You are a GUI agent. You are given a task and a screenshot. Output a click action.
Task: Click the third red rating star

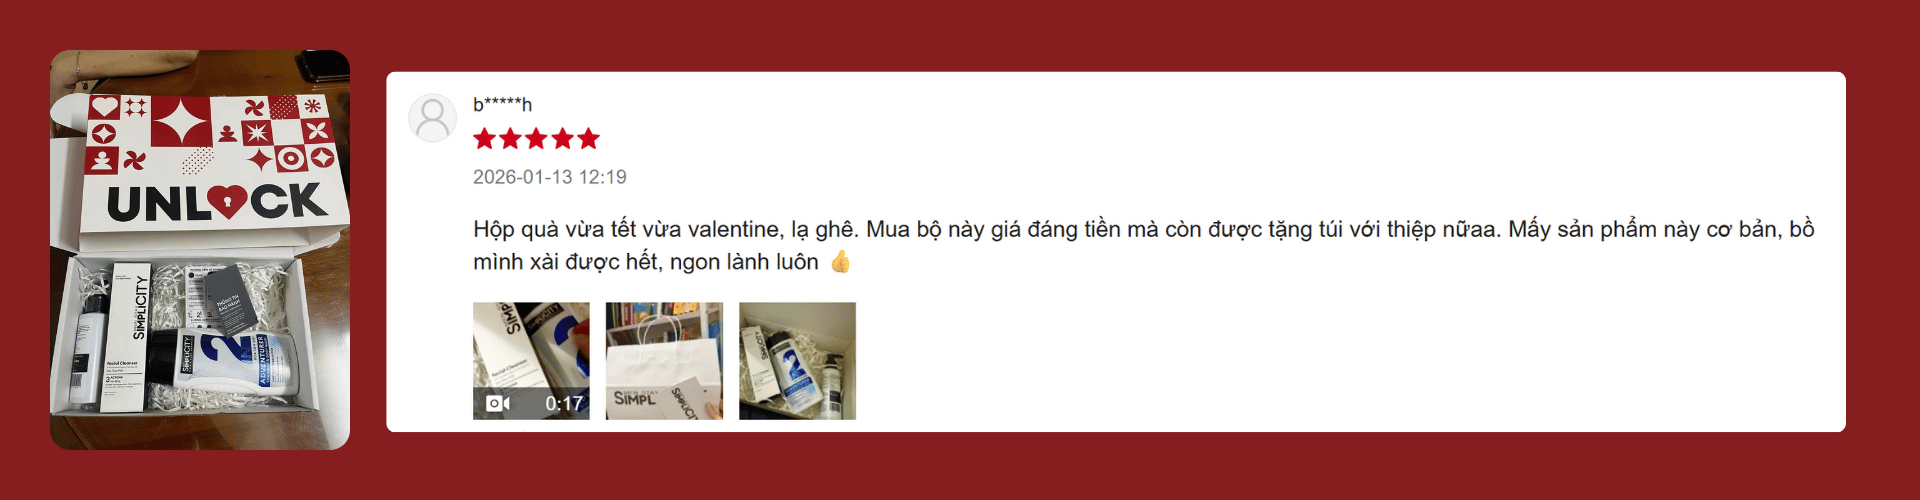(537, 139)
